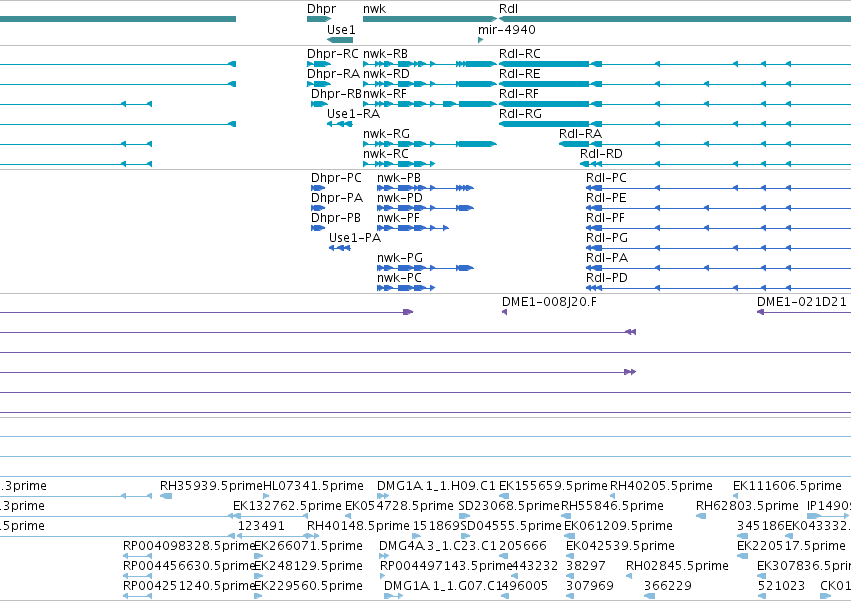The width and height of the screenshot is (851, 601).
Task: Select the Rdl-RG transcript
Action: 675,124
